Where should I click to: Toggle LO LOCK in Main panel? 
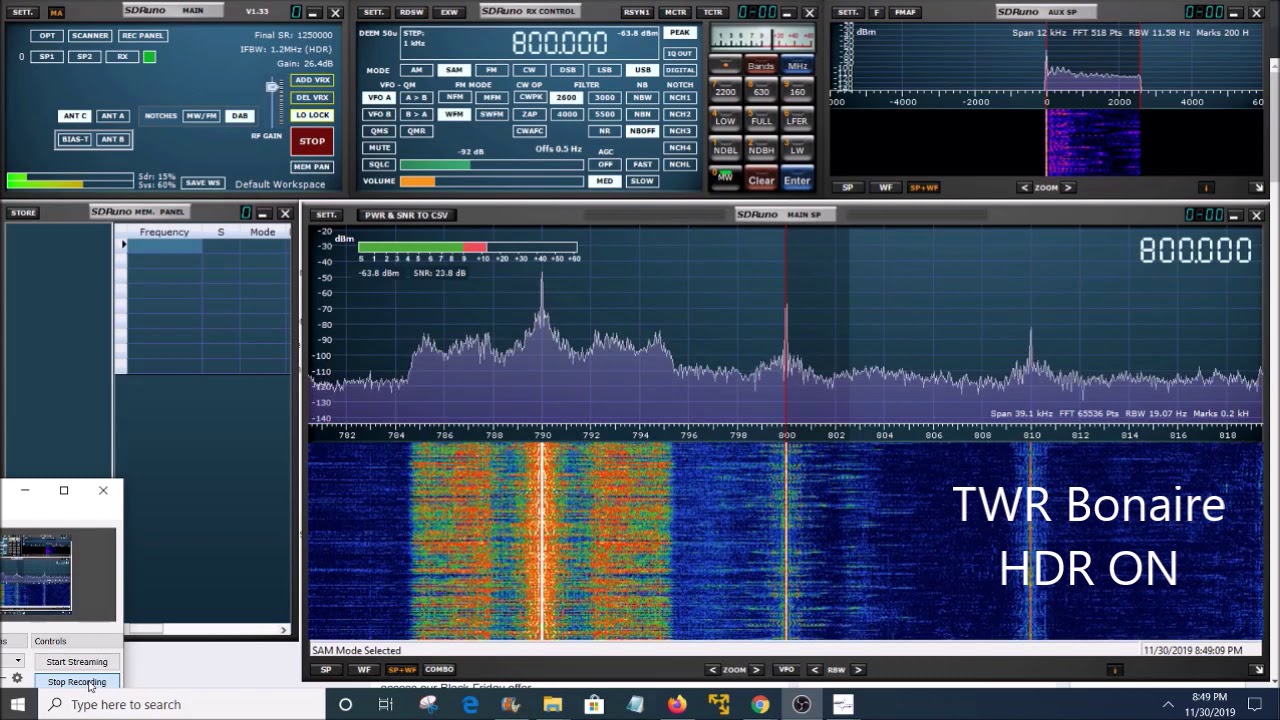click(312, 115)
